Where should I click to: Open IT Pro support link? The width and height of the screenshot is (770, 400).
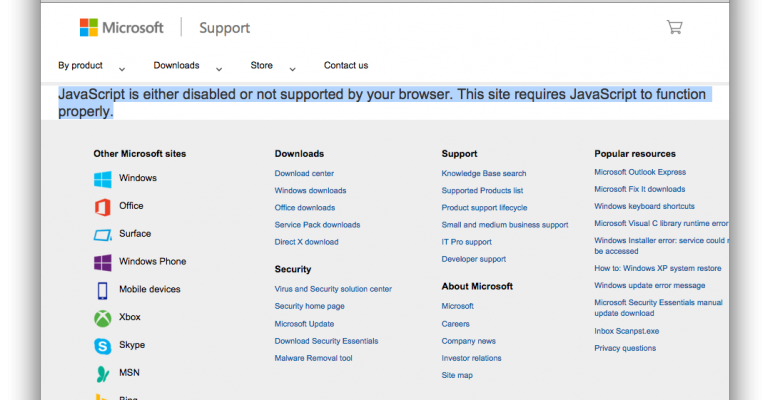(467, 242)
